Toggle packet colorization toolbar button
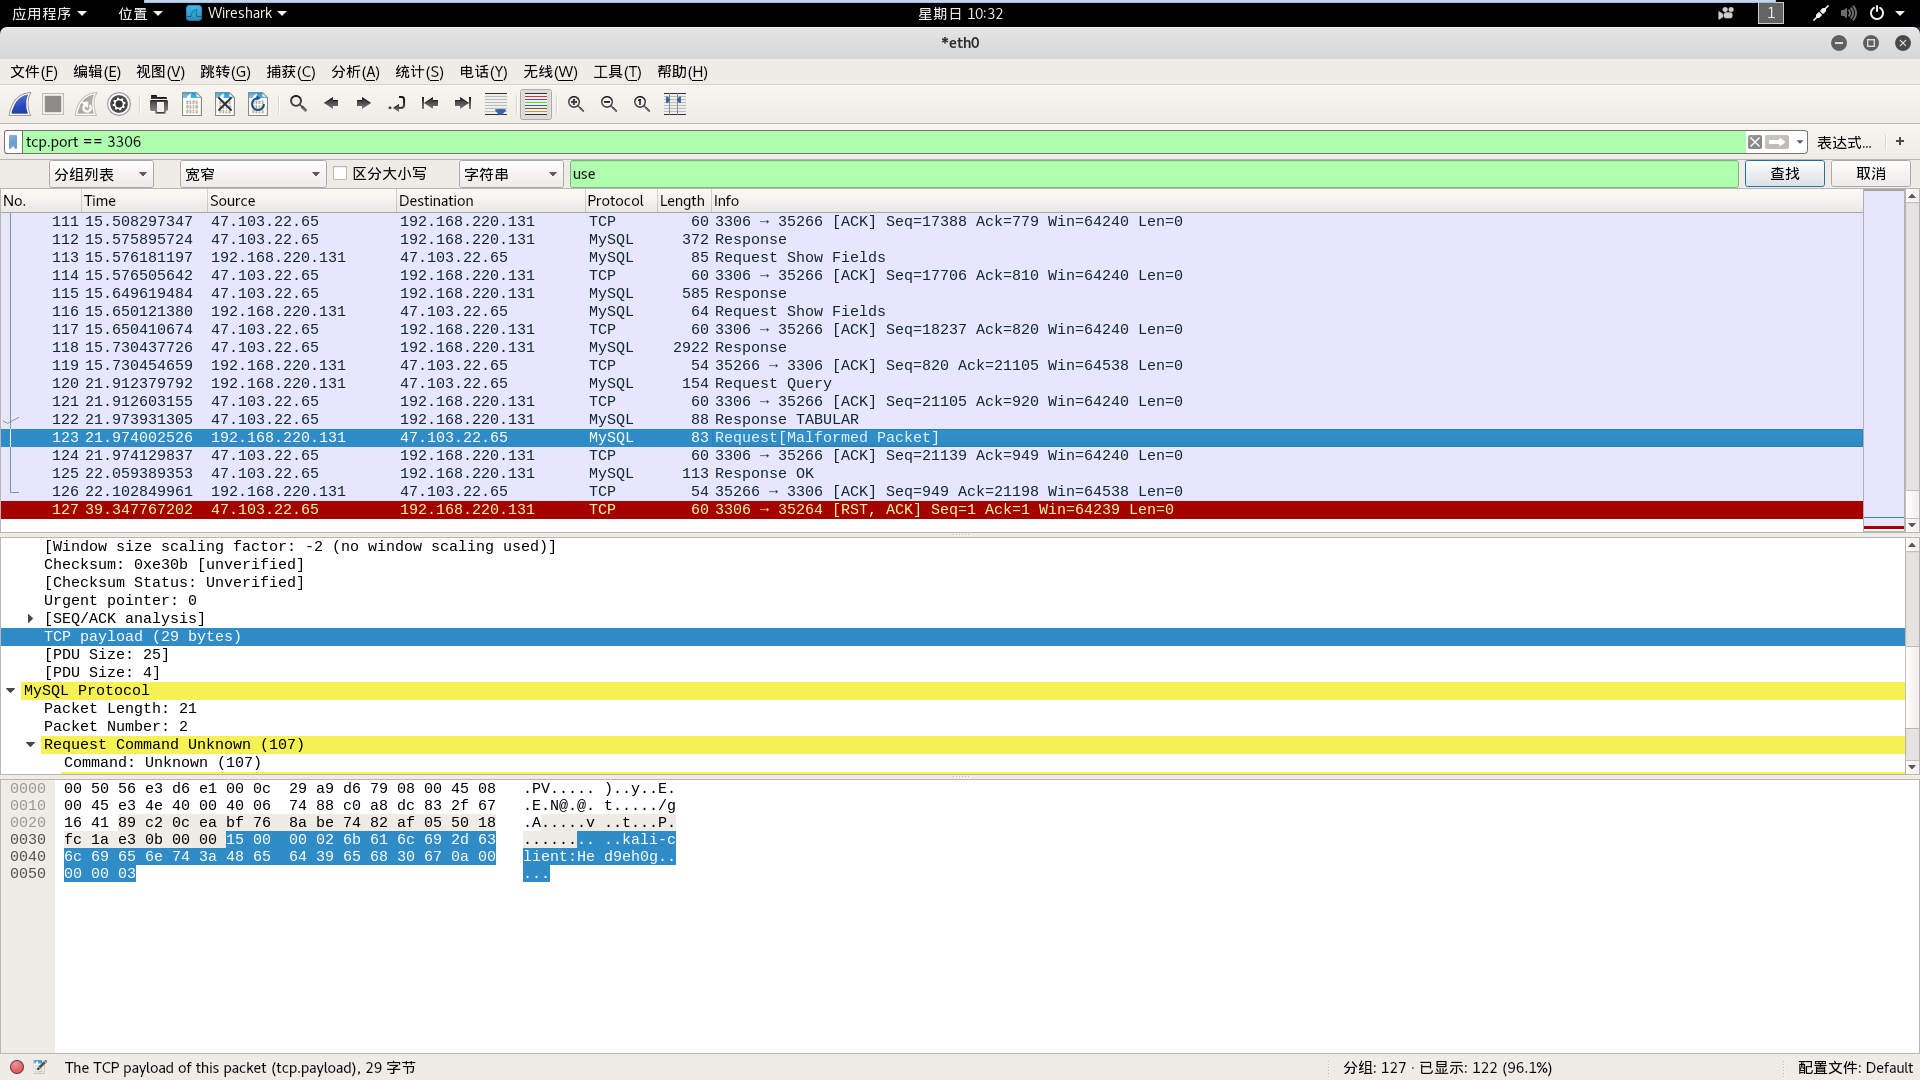Image resolution: width=1920 pixels, height=1080 pixels. (x=536, y=104)
